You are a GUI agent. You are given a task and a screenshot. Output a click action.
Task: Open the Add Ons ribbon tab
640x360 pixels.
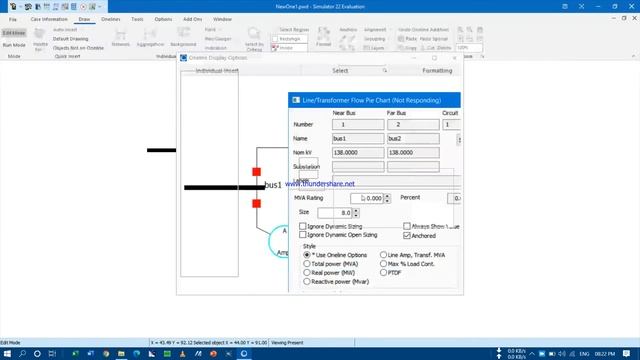point(192,19)
